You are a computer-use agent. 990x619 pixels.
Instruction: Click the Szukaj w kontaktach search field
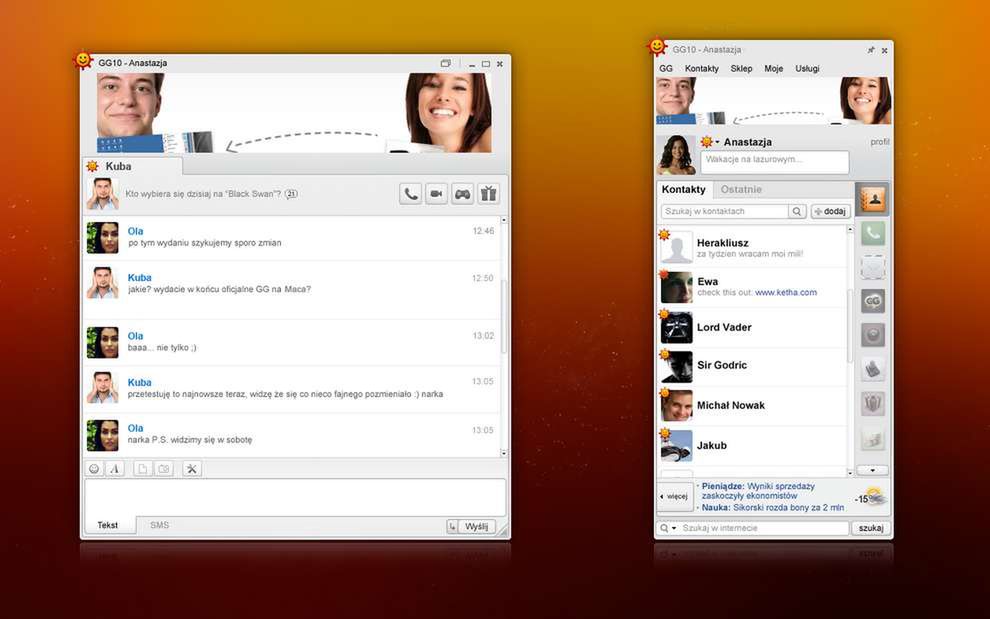coord(725,212)
